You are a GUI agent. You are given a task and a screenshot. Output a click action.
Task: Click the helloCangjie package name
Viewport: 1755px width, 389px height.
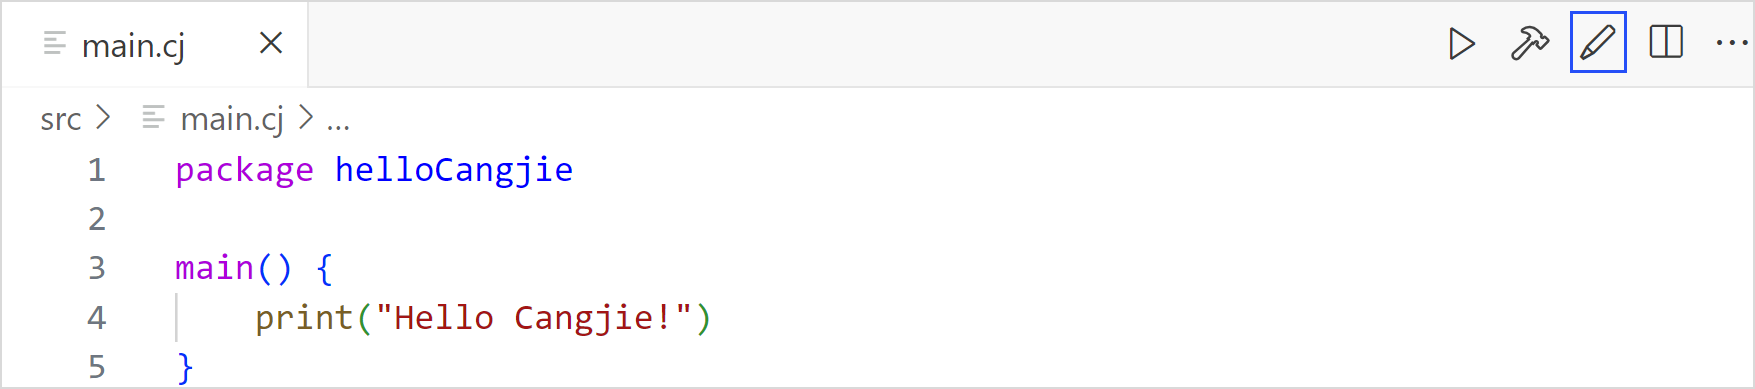454,170
